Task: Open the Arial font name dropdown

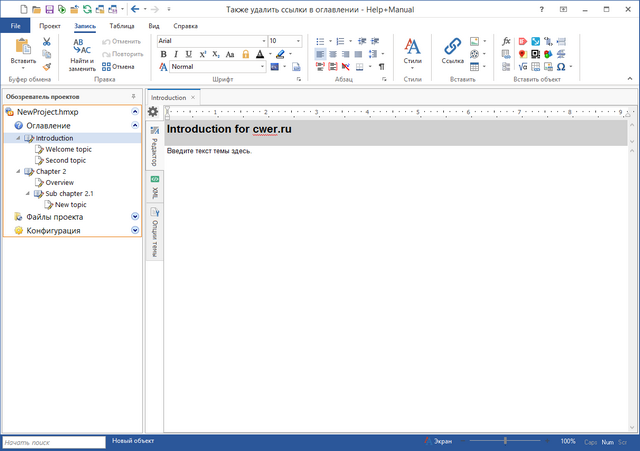Action: click(209, 41)
